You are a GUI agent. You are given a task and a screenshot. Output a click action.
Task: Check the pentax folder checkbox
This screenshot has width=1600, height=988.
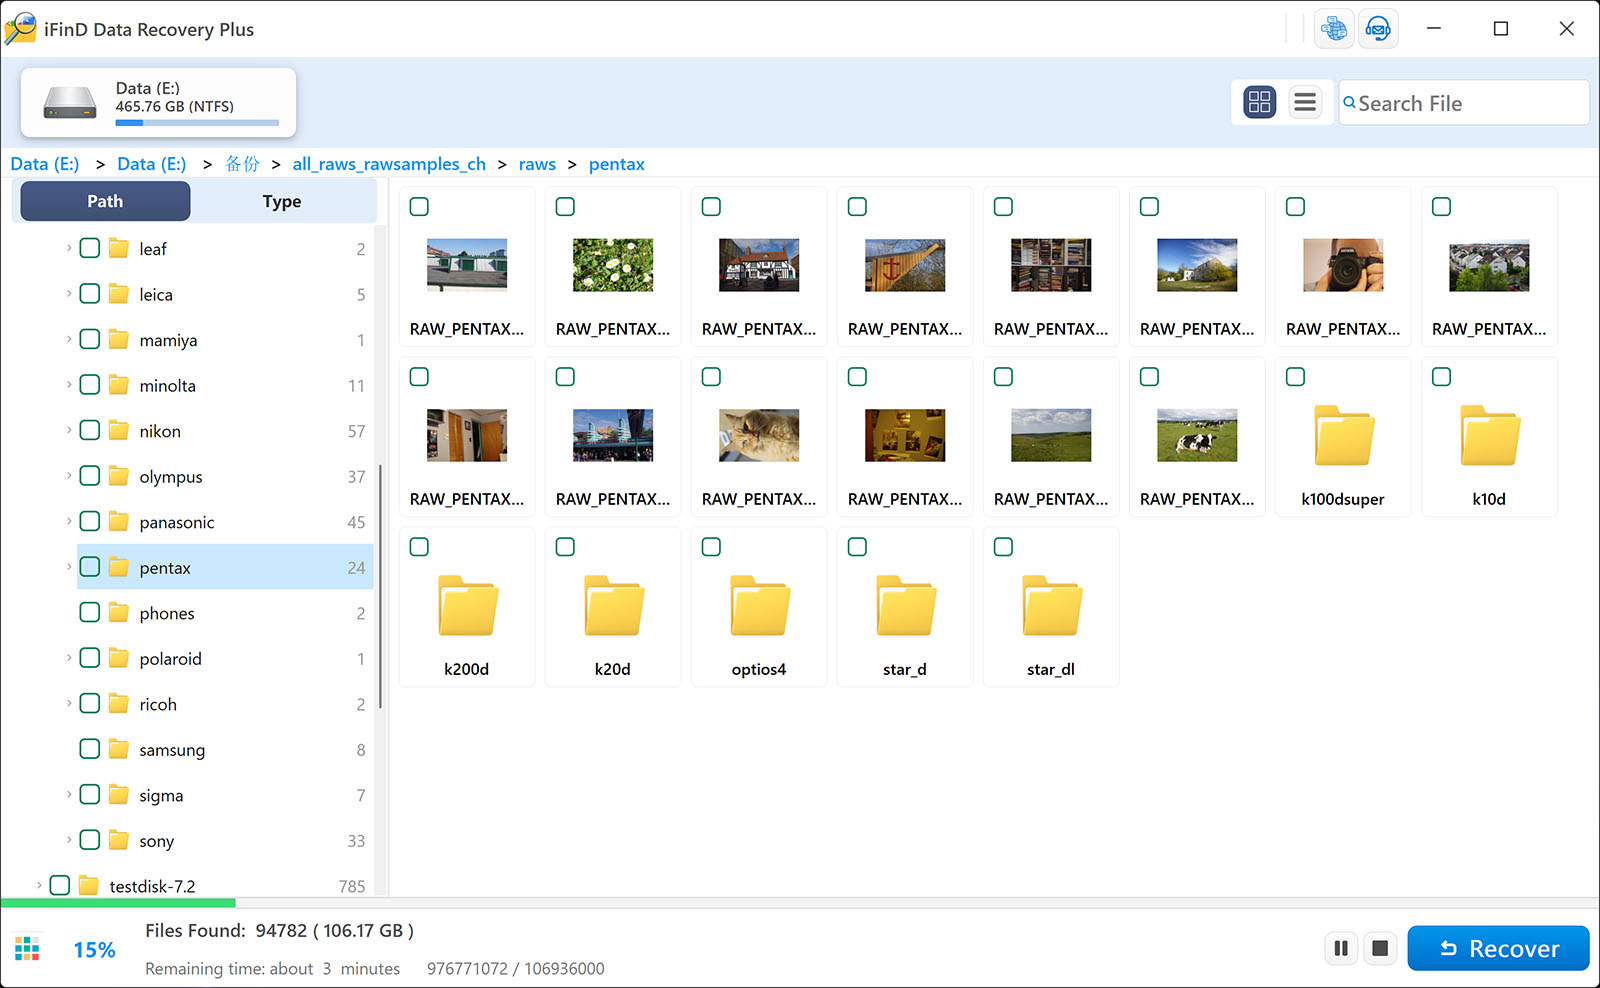[x=90, y=567]
